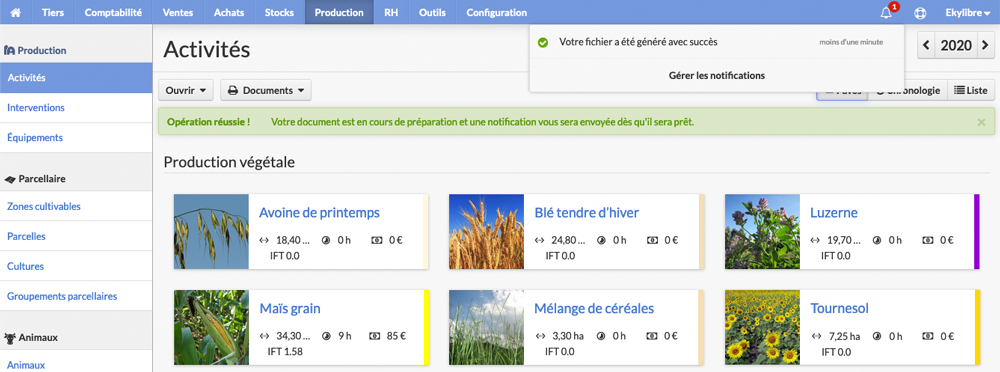The width and height of the screenshot is (1000, 372).
Task: Open the Ekylibre user dropdown menu
Action: pos(967,12)
